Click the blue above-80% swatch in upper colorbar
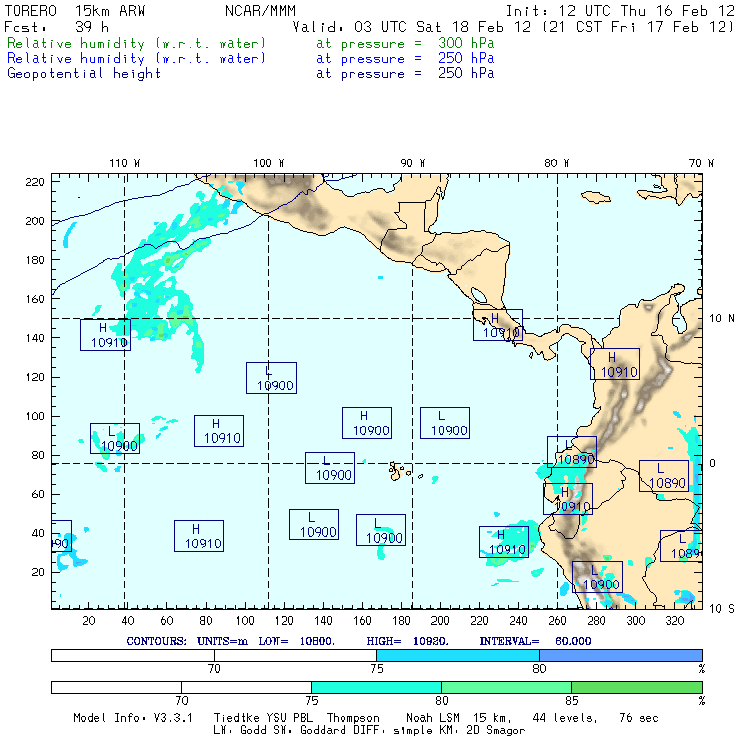This screenshot has width=740, height=740. [x=621, y=655]
